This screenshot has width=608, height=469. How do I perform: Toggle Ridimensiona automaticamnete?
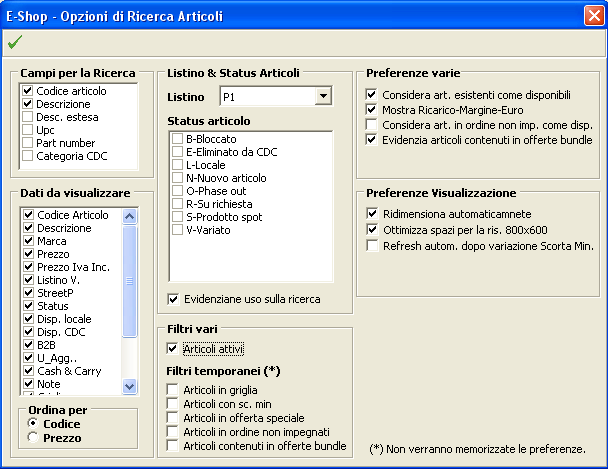(x=372, y=214)
